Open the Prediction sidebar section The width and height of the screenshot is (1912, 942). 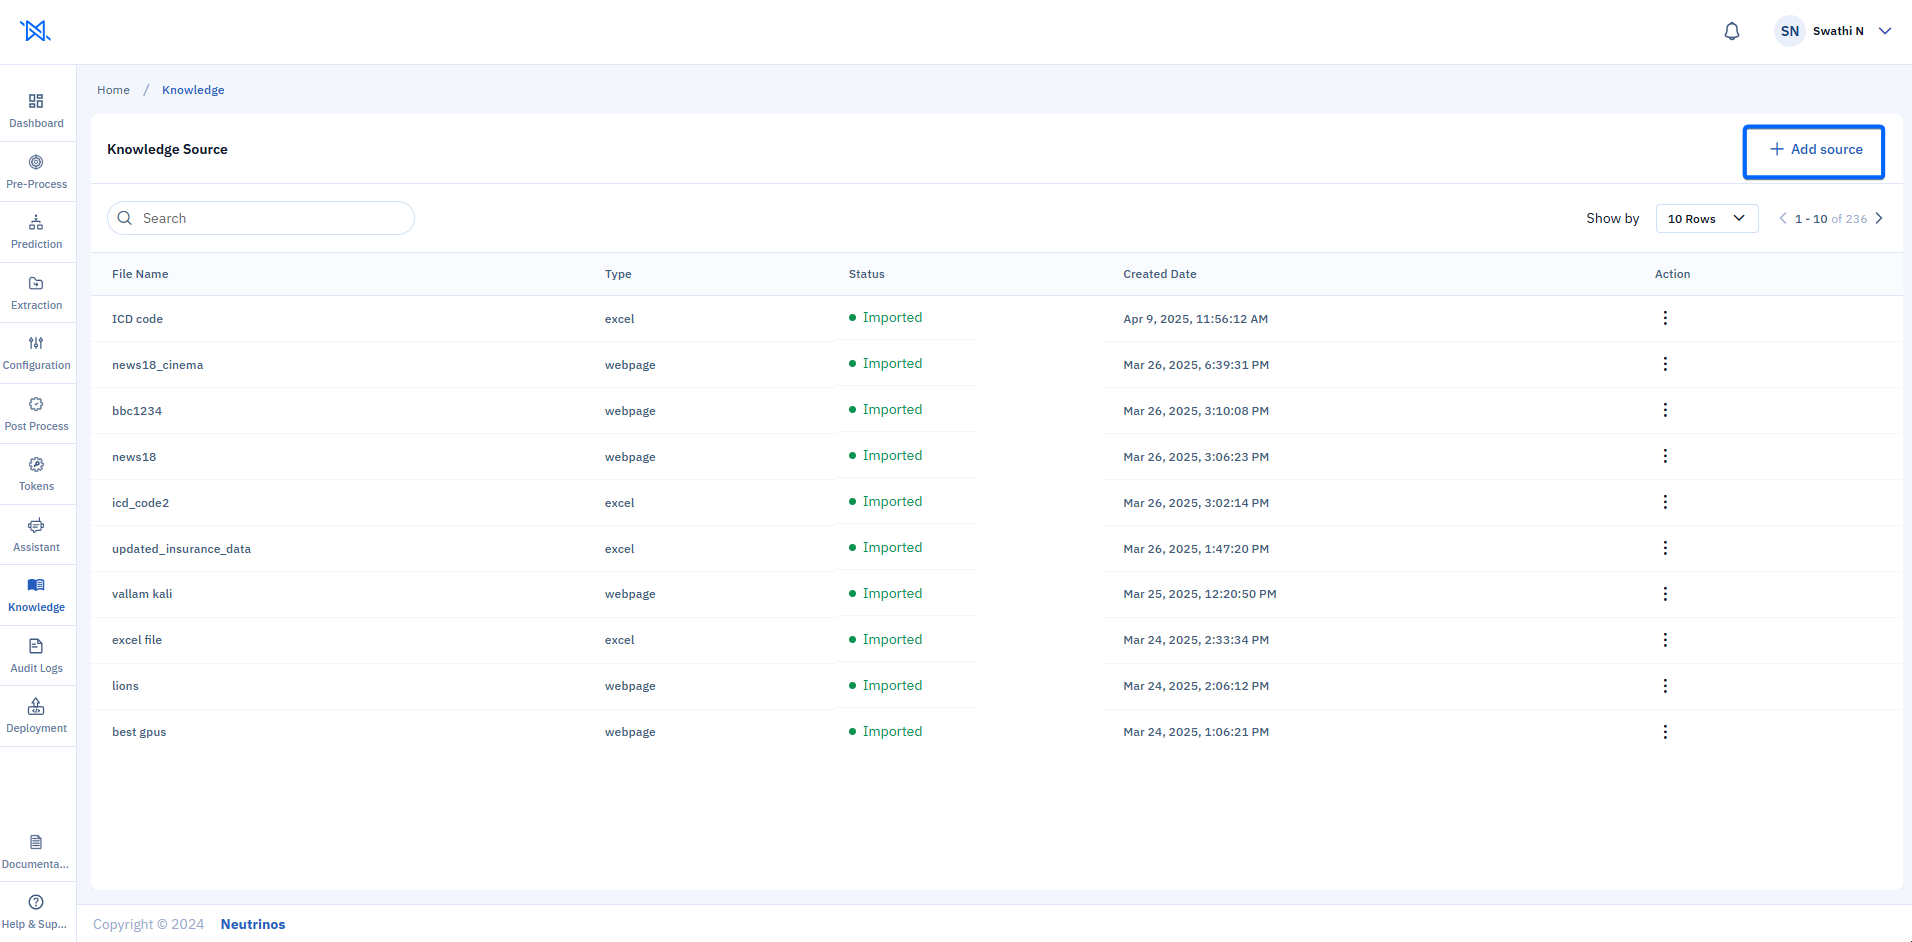(x=36, y=232)
